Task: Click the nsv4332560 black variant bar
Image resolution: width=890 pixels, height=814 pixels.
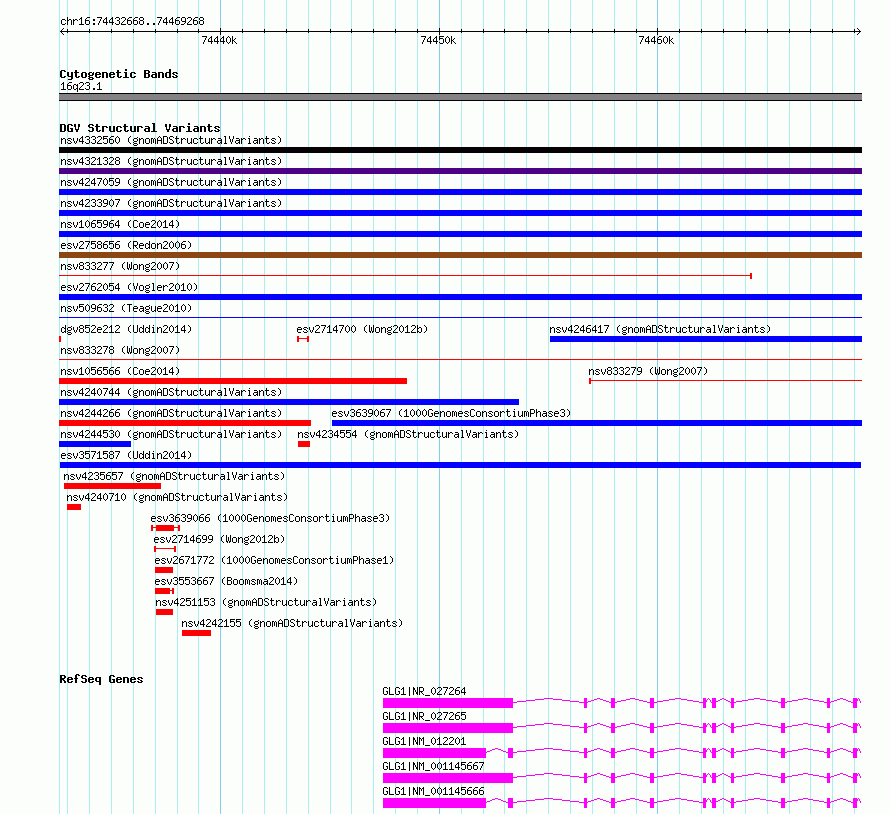Action: tap(460, 150)
